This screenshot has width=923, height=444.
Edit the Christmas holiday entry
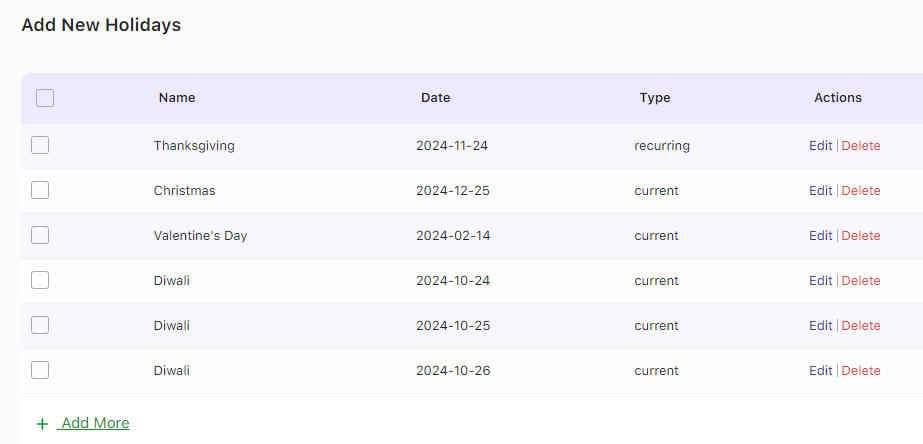pyautogui.click(x=820, y=191)
